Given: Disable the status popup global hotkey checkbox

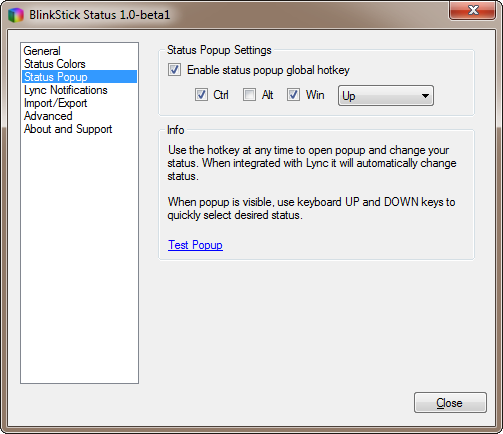Looking at the screenshot, I should tap(174, 70).
